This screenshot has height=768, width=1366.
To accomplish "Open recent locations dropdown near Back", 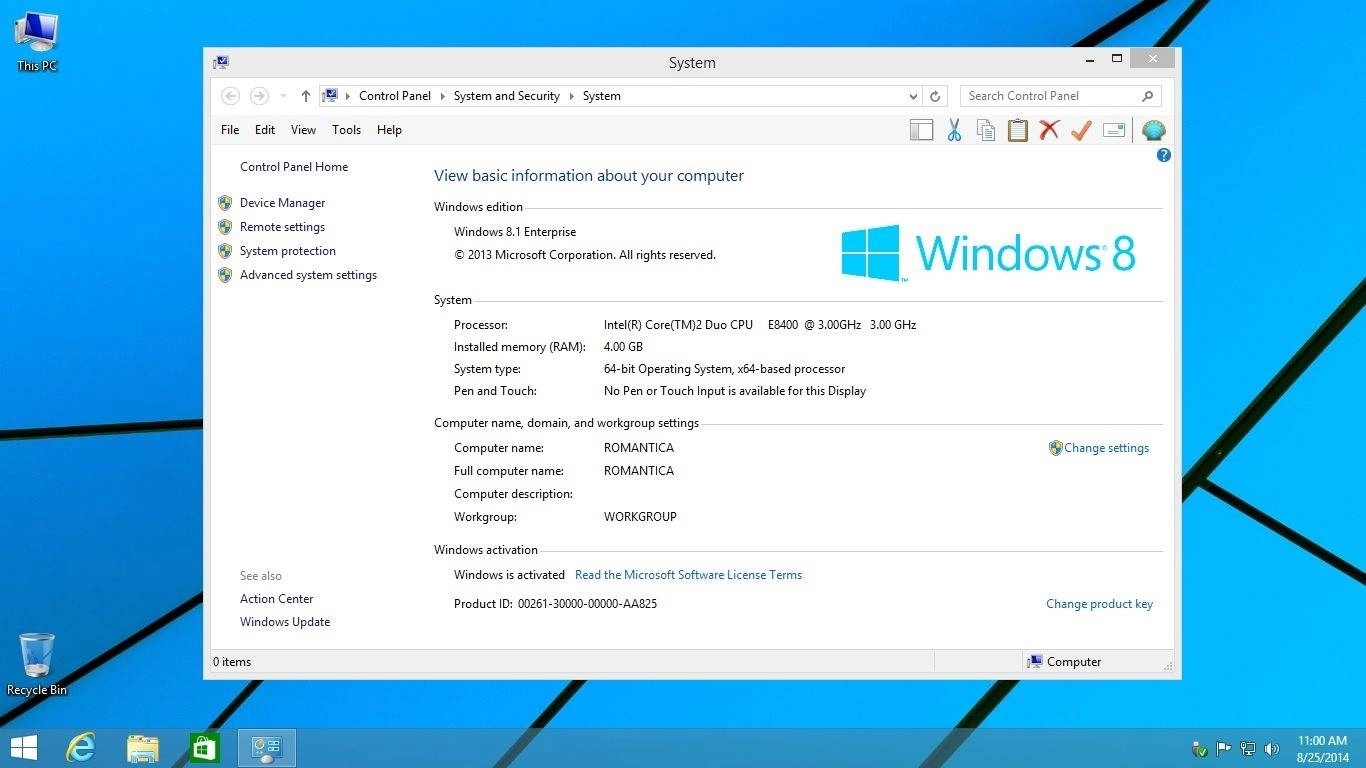I will 284,96.
